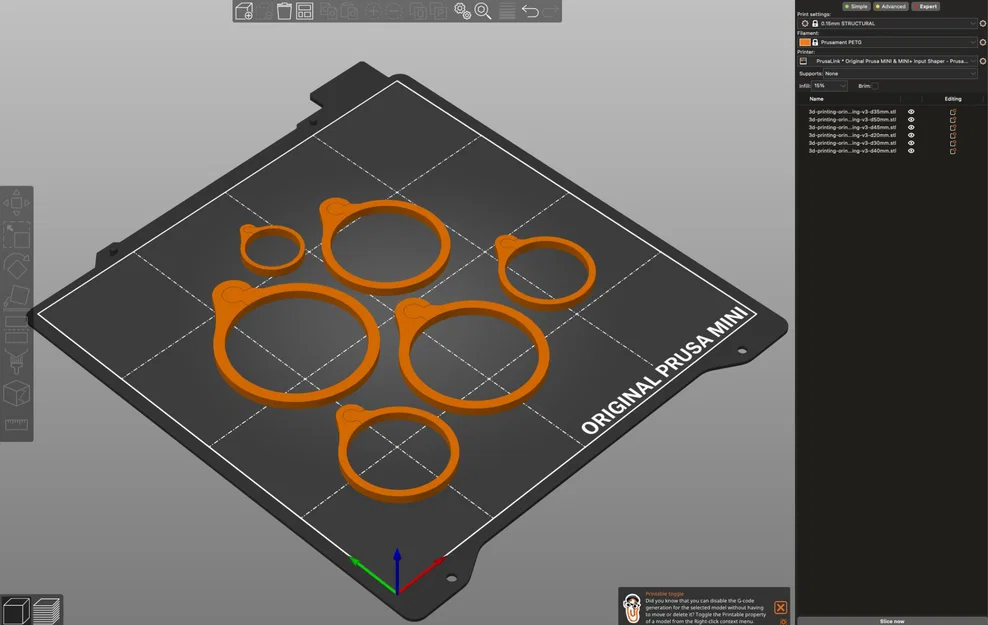Select the Cut tool in left sidebar
Screen dimensions: 988x625
(x=16, y=330)
